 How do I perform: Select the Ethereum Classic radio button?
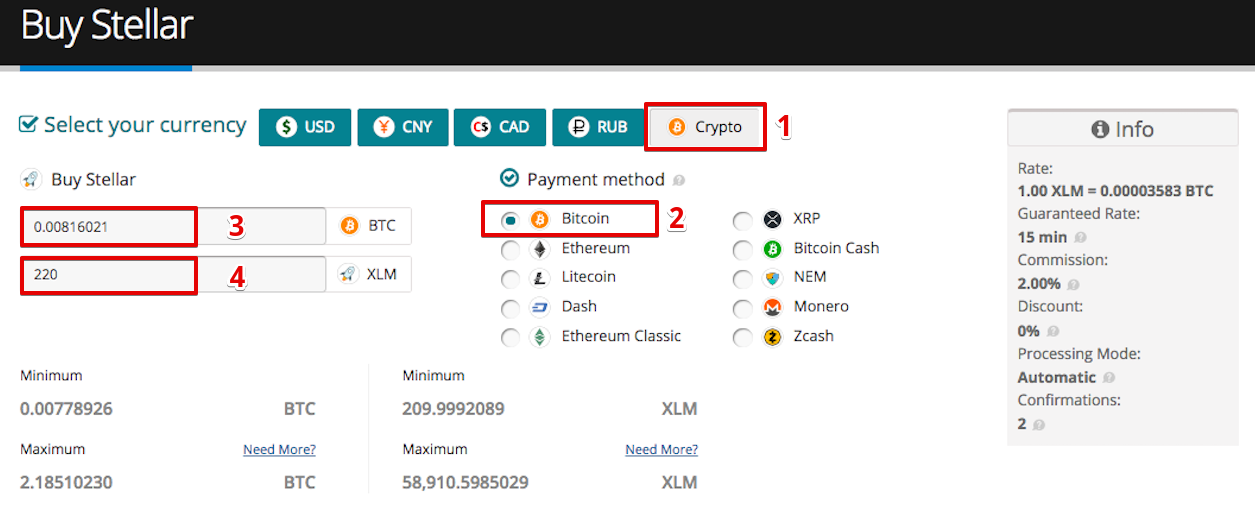tap(510, 337)
